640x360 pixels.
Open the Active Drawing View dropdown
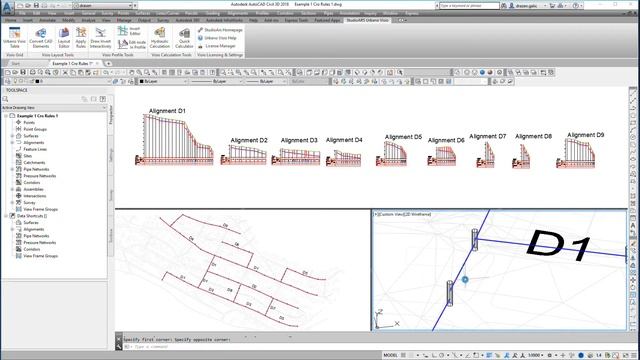click(x=54, y=108)
